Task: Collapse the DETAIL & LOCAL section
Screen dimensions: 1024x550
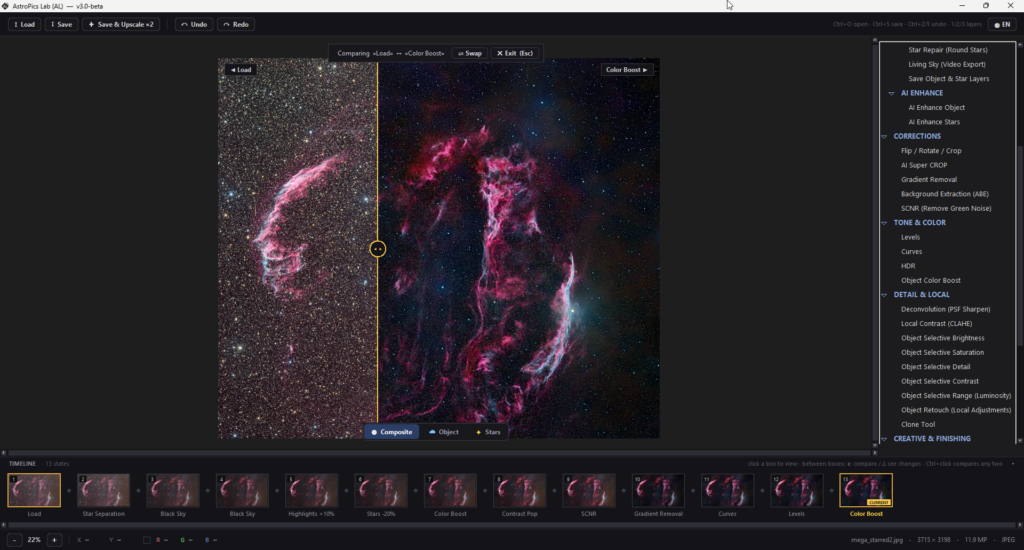Action: pos(884,295)
